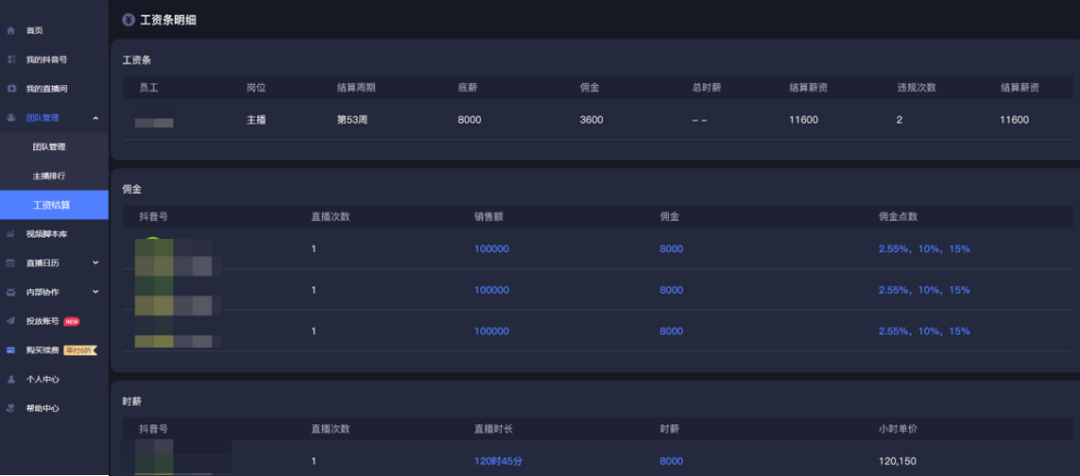Click the blurred employee name in the 工资条 row
This screenshot has width=1080, height=476.
pos(154,123)
